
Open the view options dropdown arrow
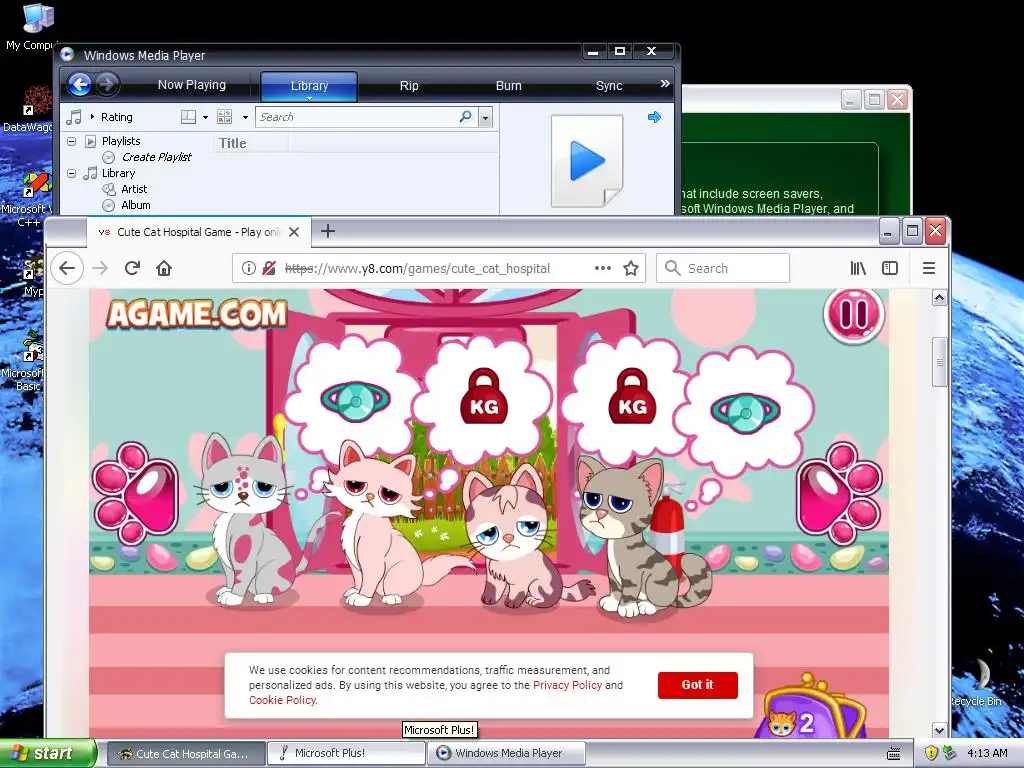coord(245,118)
